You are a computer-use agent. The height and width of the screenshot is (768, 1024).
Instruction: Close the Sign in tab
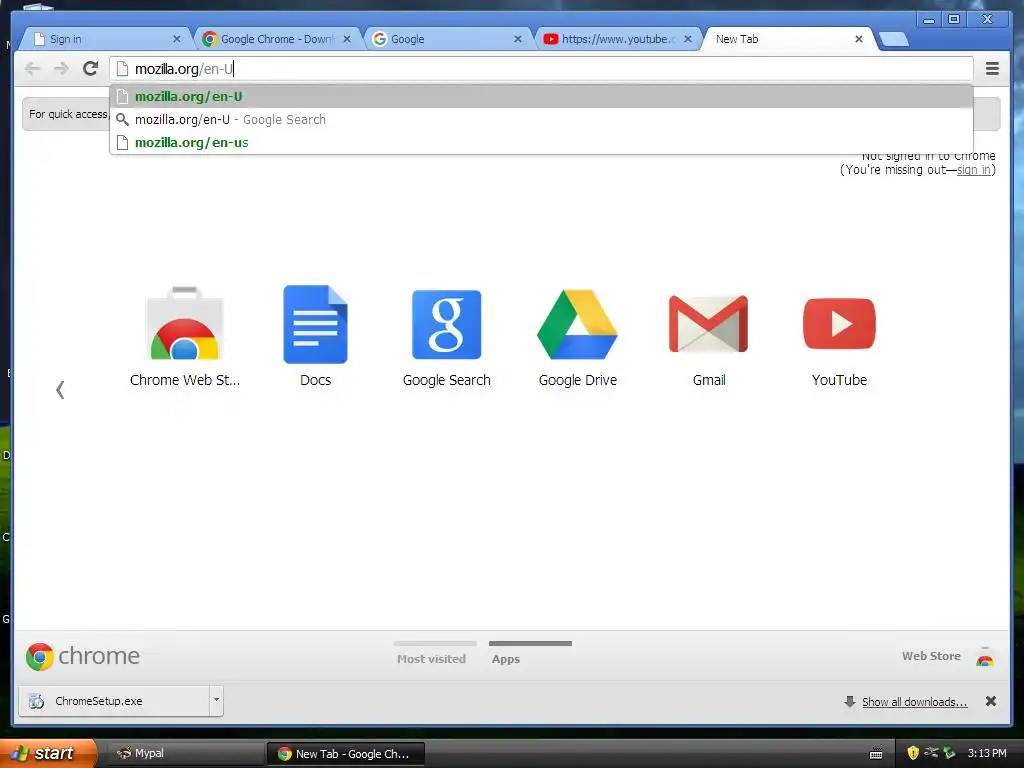(176, 39)
